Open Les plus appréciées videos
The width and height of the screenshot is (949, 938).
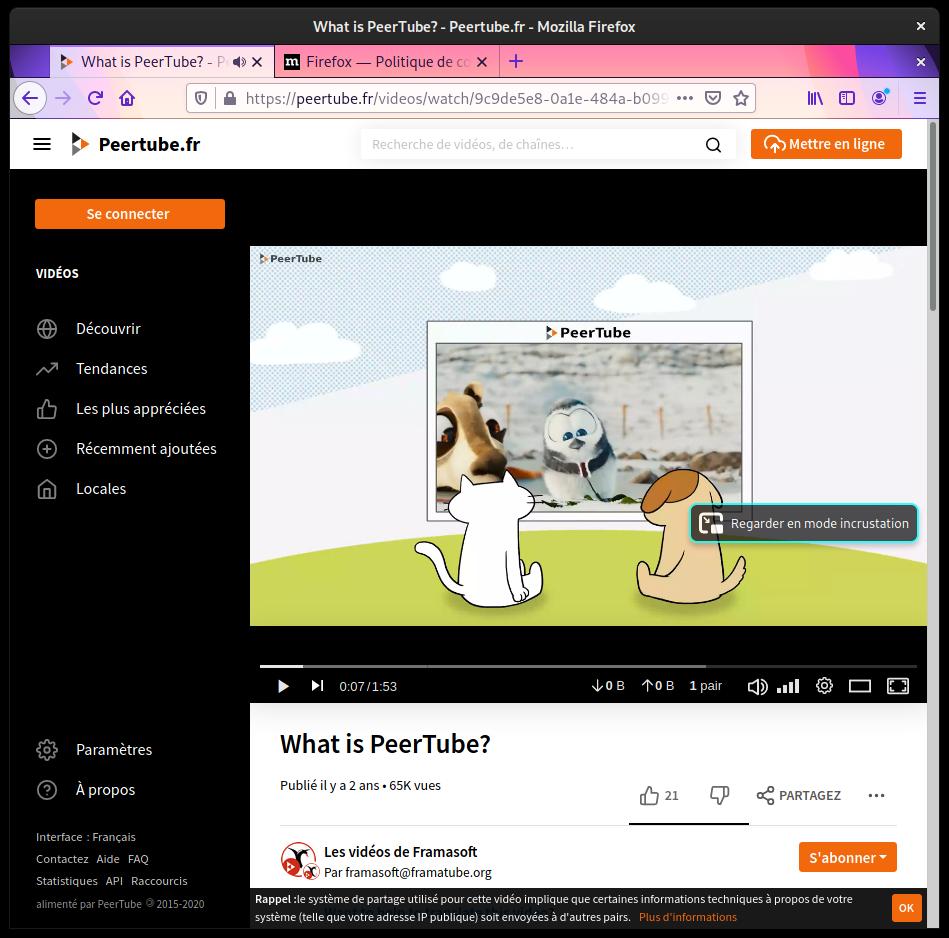[121, 408]
